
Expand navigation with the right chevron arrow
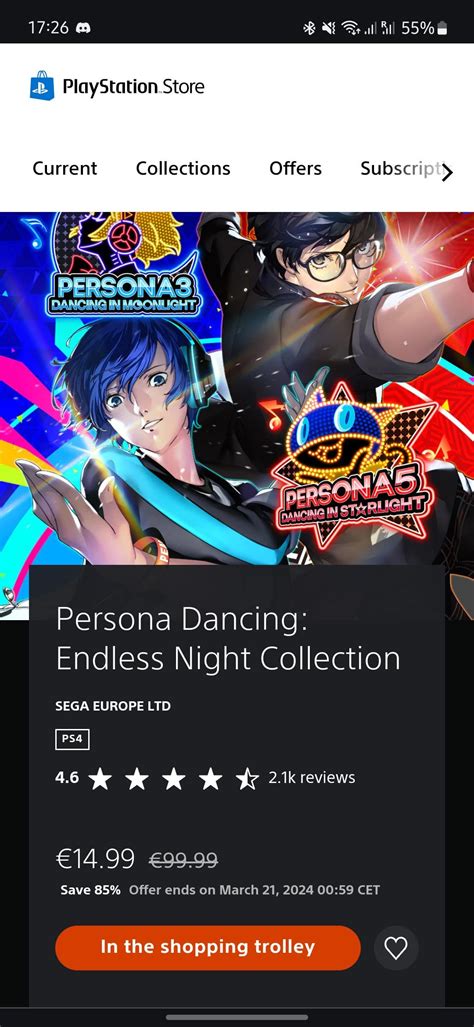pos(447,172)
